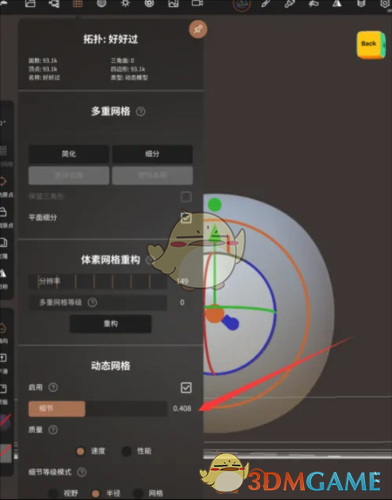Select the 网格 detail mode radio button
This screenshot has height=500, width=392.
pos(138,493)
